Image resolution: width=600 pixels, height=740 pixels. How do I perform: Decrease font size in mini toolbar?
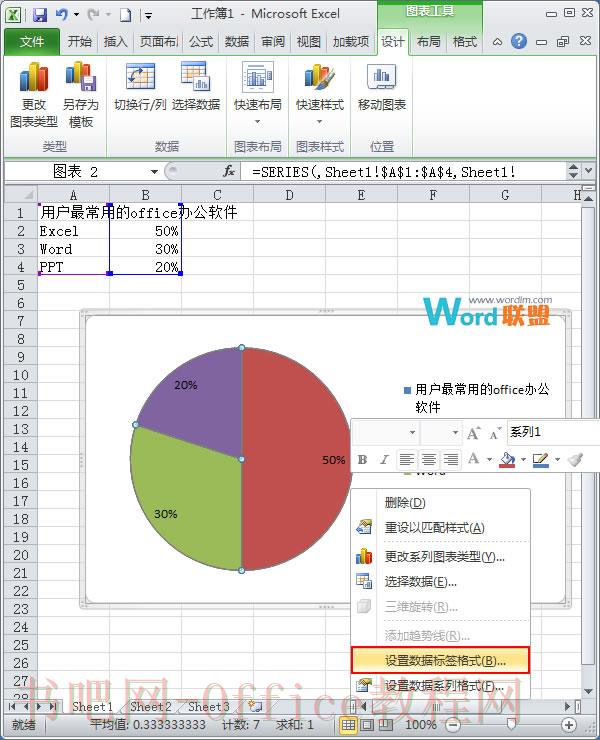coord(495,433)
